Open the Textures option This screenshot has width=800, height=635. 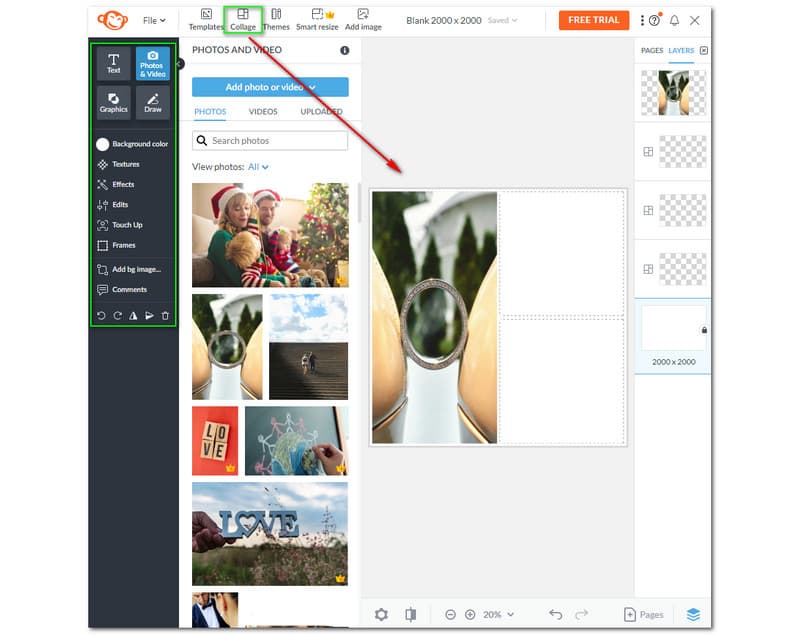118,164
